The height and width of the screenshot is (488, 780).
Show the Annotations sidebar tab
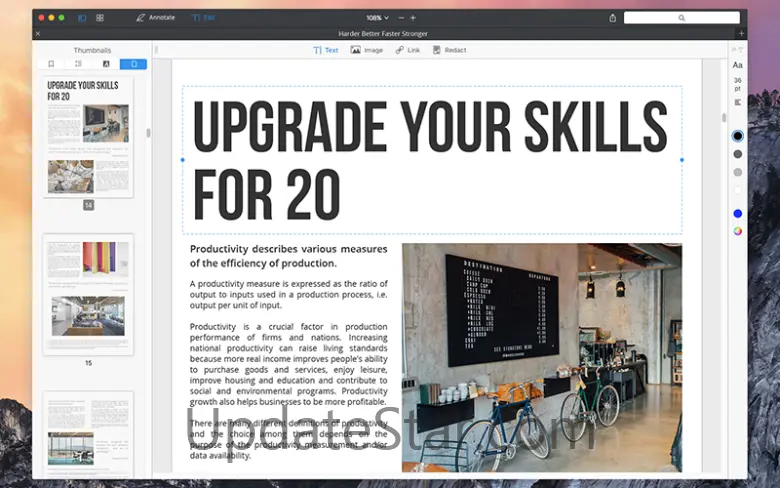[x=106, y=64]
